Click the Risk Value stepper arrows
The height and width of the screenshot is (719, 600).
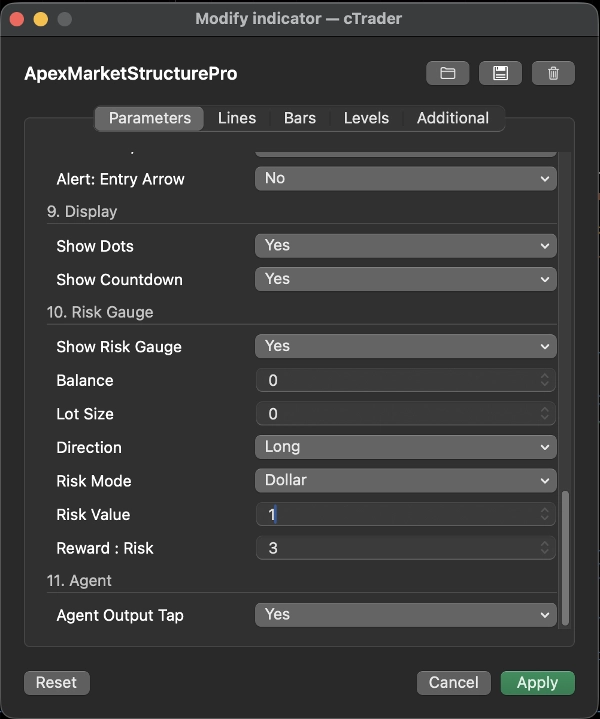(x=544, y=514)
